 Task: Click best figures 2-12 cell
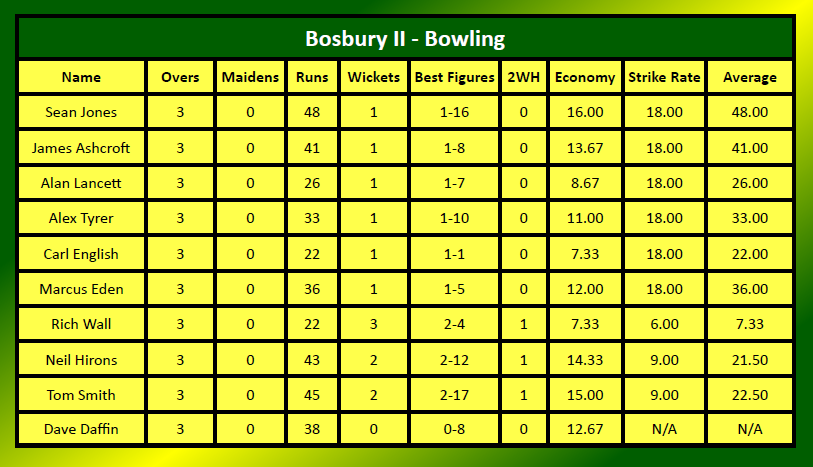pyautogui.click(x=455, y=360)
